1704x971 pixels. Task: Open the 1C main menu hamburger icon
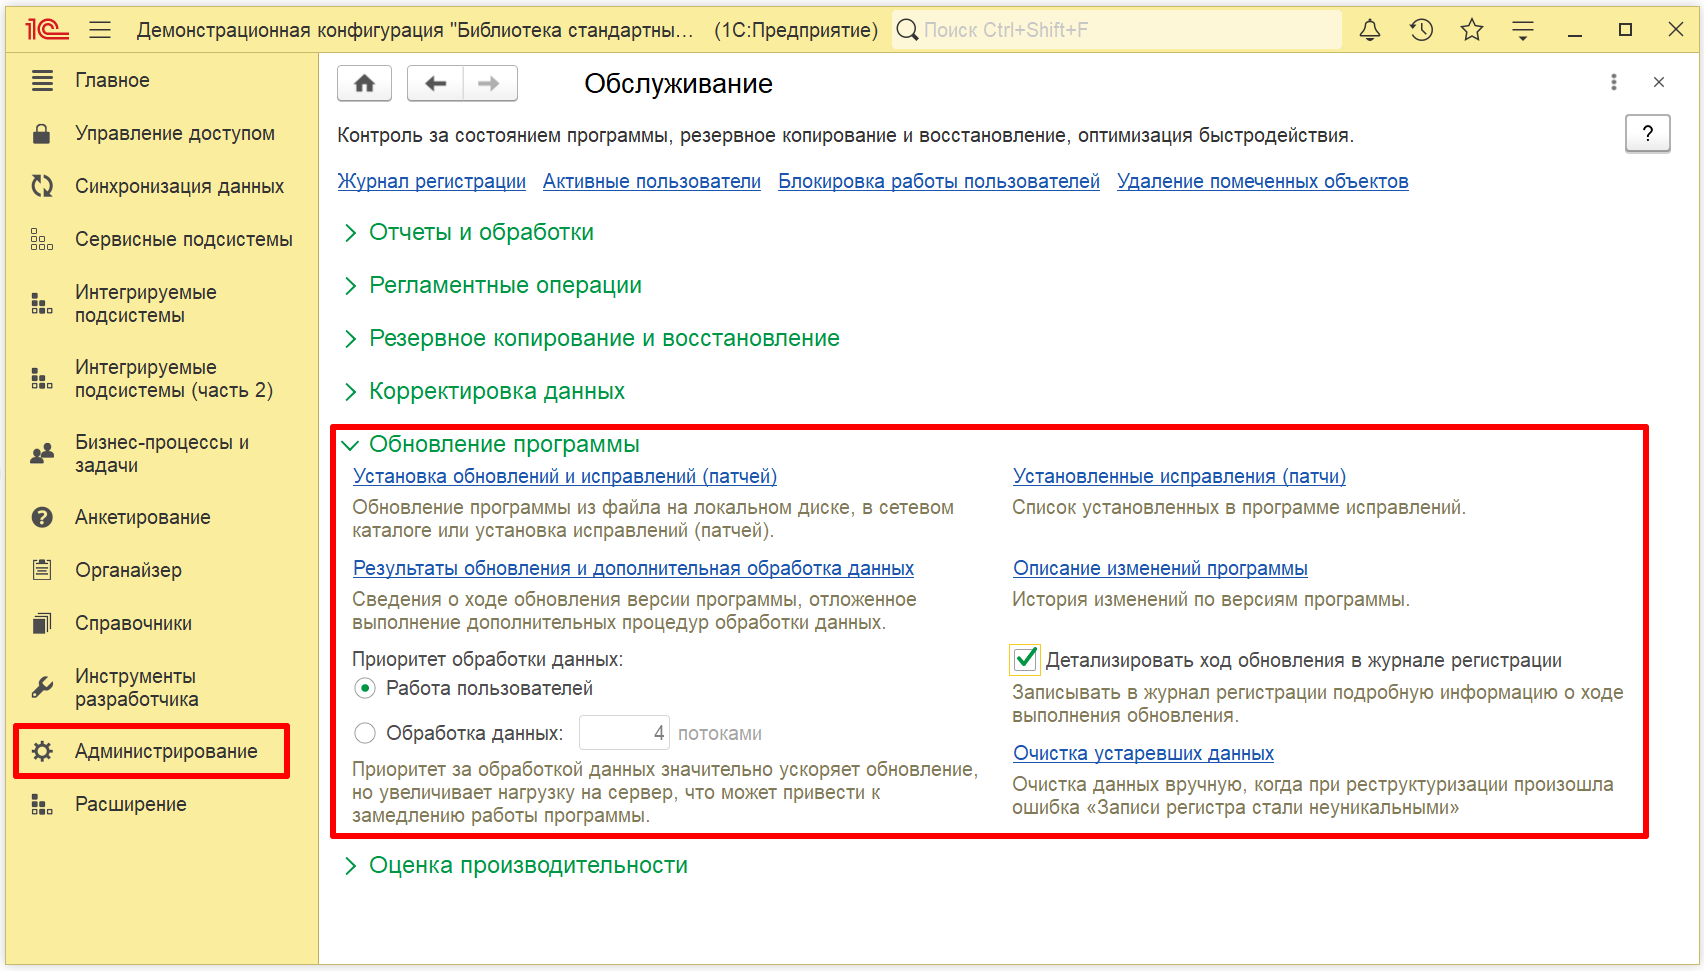(100, 30)
